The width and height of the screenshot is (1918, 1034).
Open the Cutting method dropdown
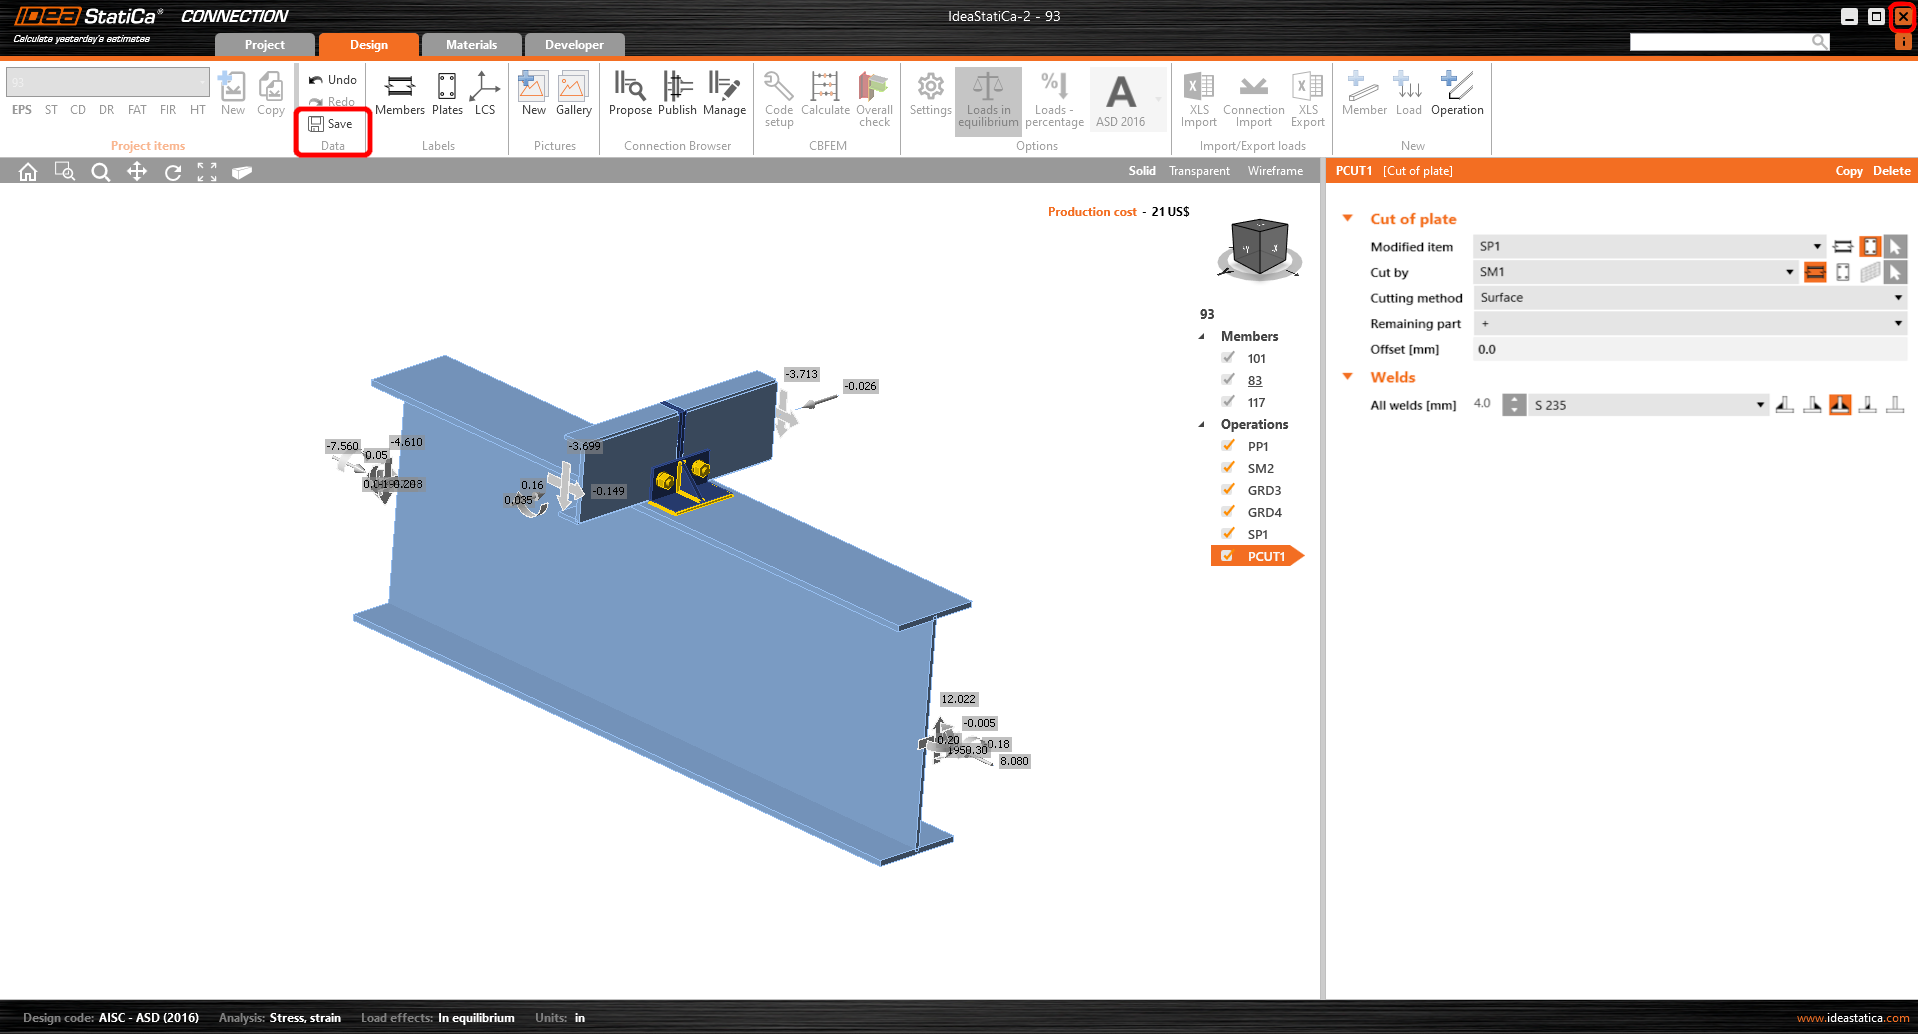pyautogui.click(x=1897, y=297)
